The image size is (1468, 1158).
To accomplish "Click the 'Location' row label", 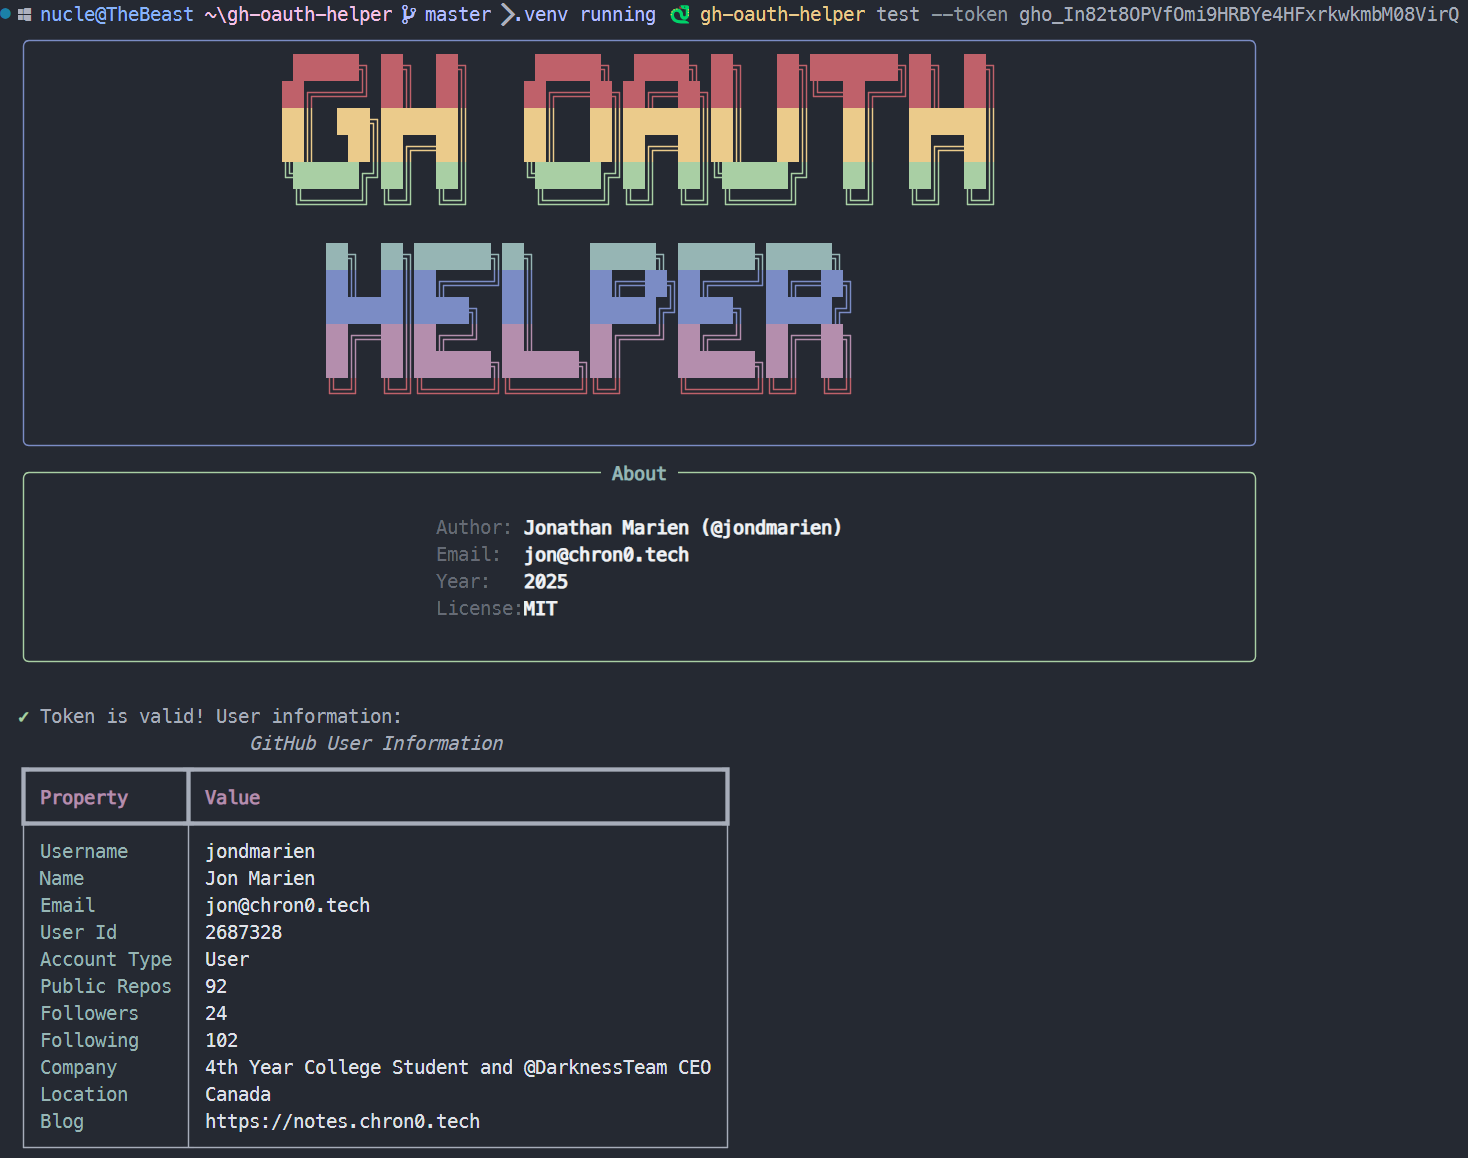I will tap(84, 1095).
